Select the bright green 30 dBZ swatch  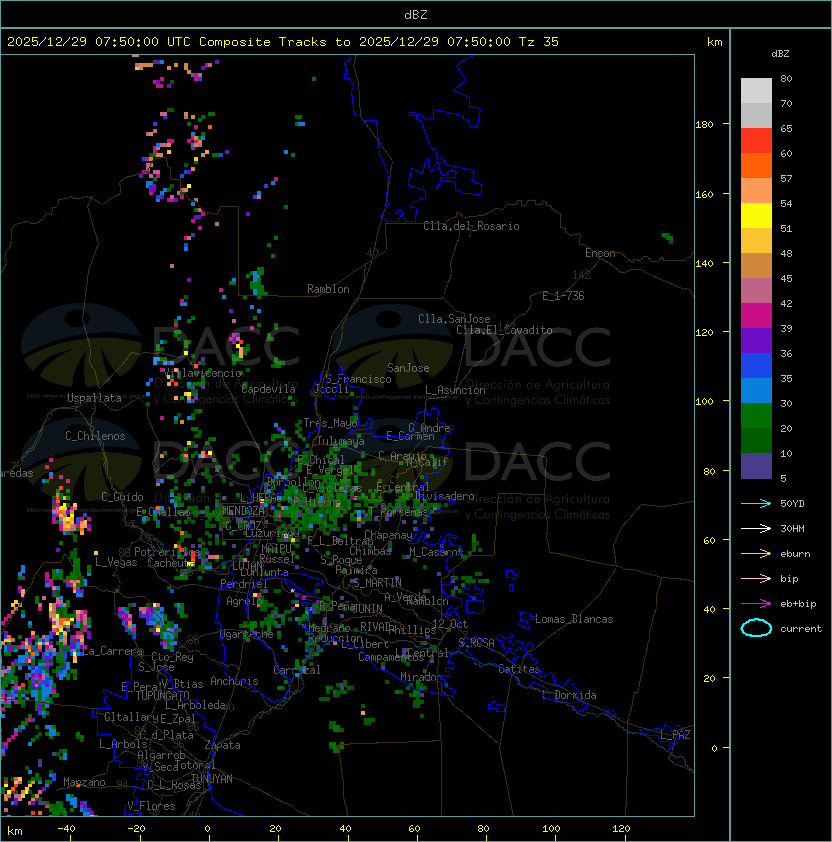click(x=756, y=416)
